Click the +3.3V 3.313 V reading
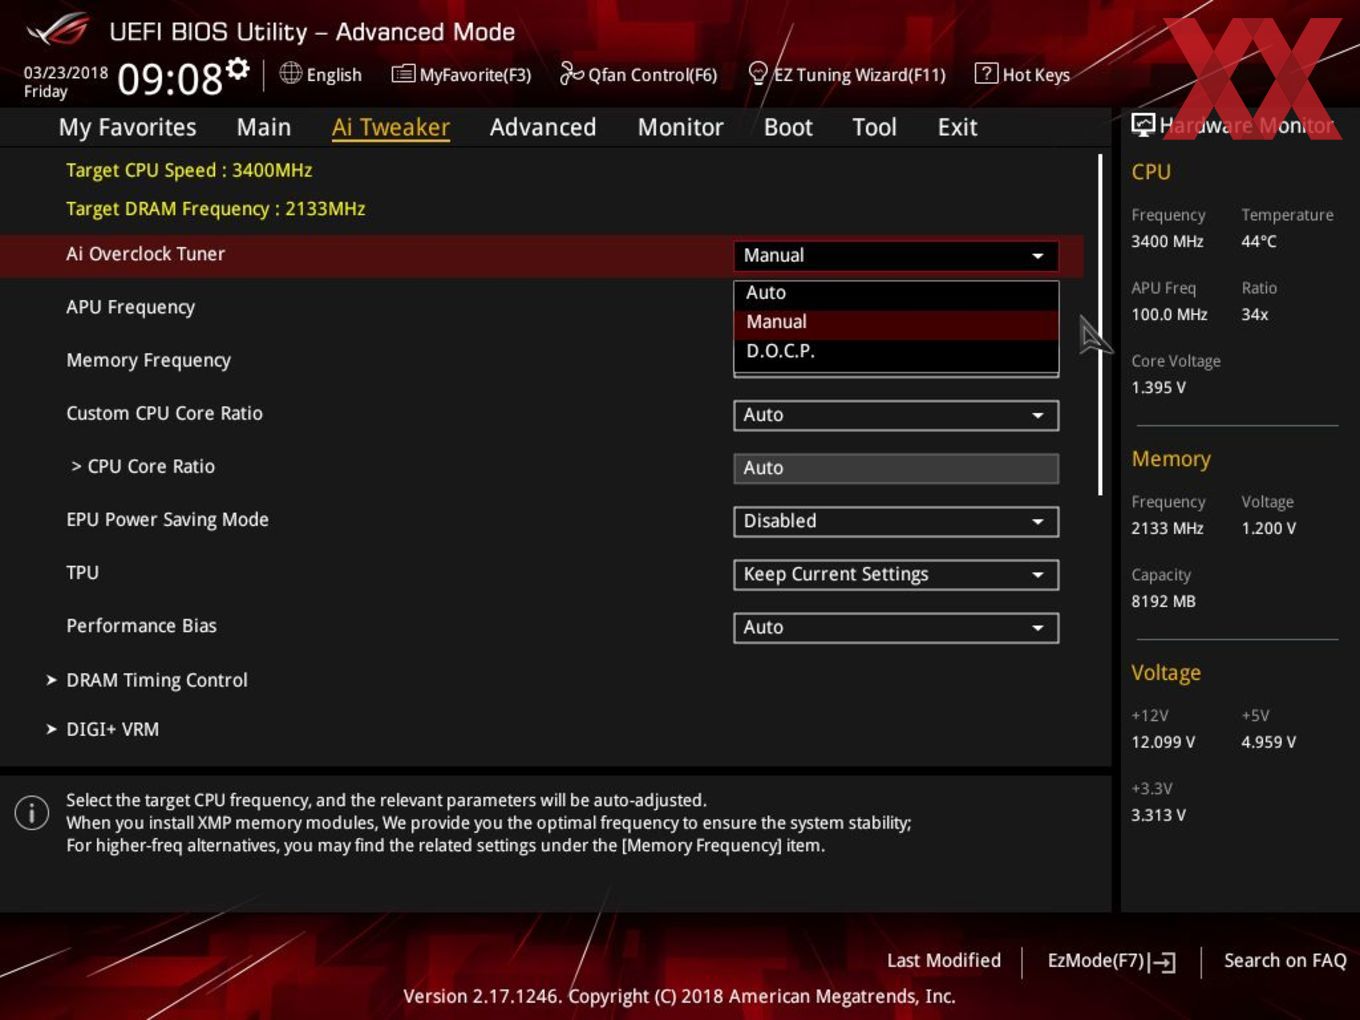The image size is (1360, 1020). [1158, 815]
